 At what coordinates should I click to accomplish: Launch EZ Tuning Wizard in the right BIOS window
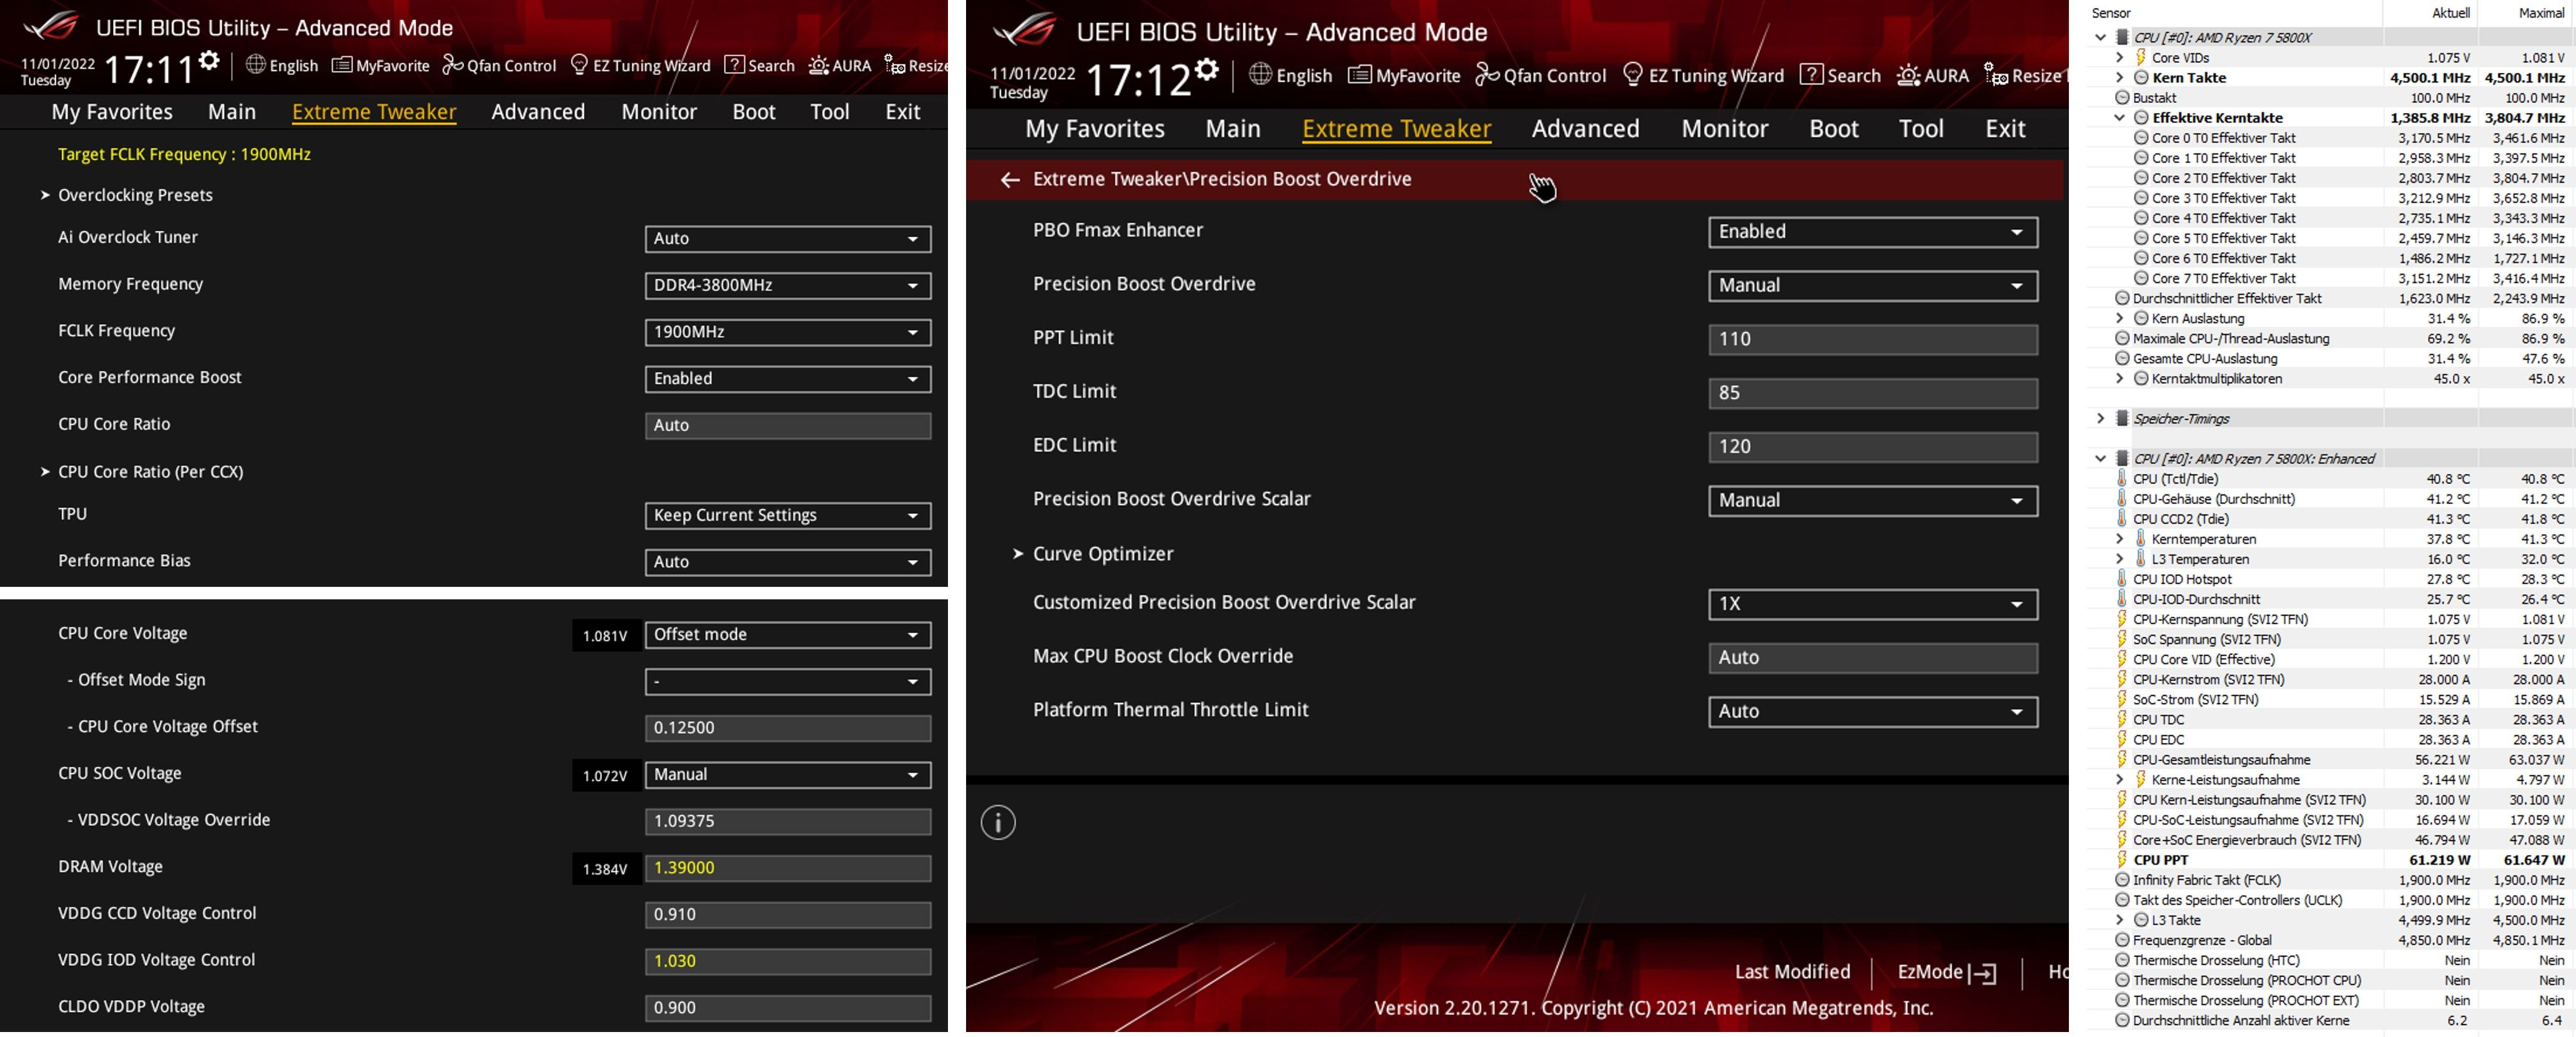(1703, 76)
